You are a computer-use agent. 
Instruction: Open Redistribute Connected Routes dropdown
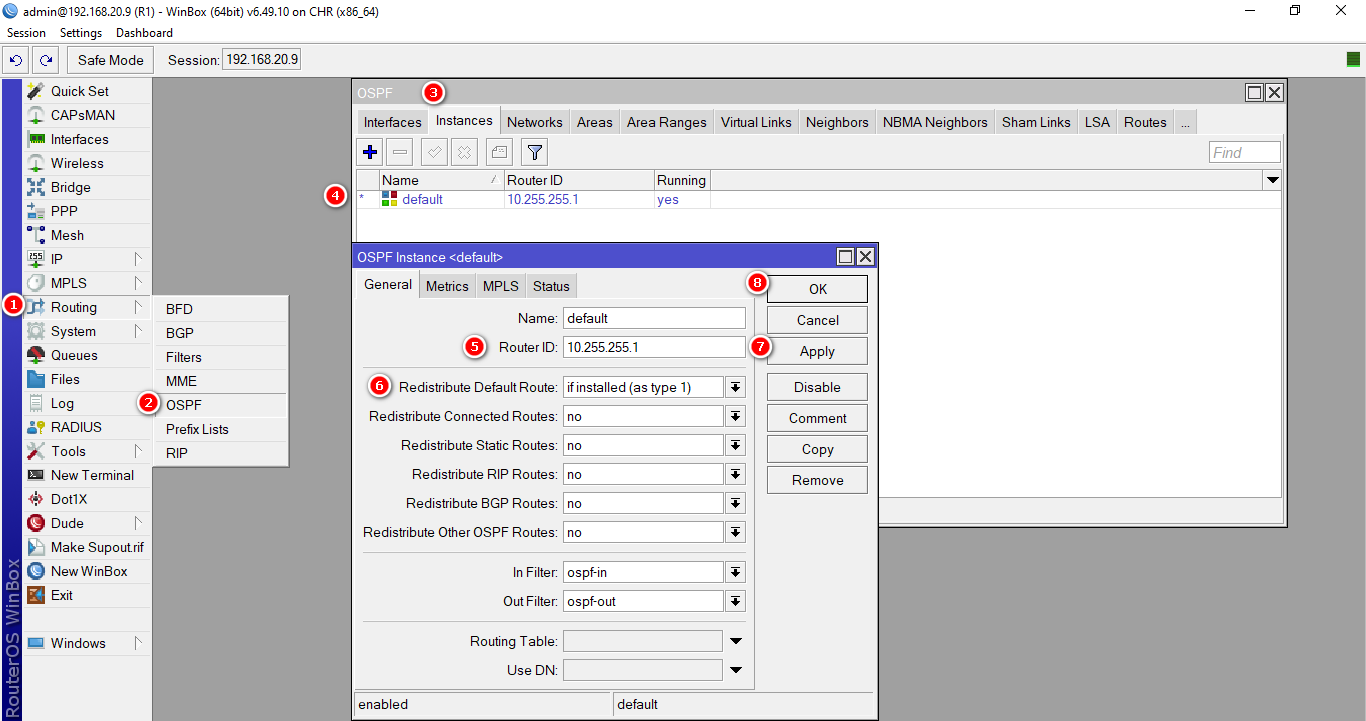coord(736,416)
